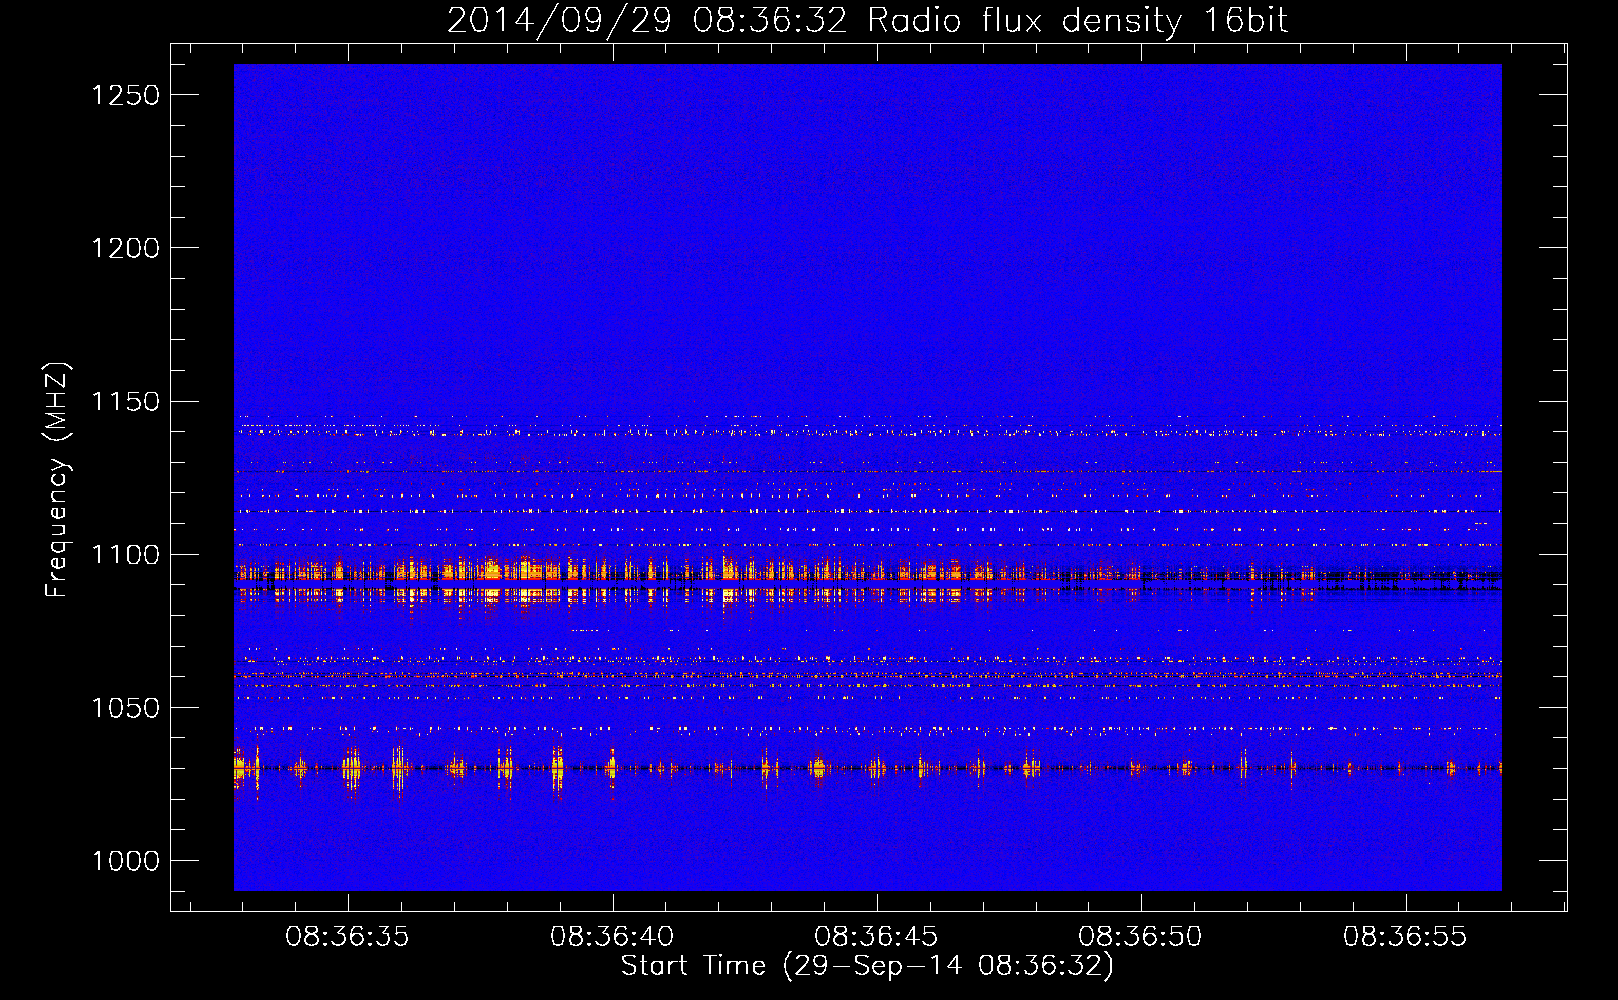Click the 08:36:35 time tick label
This screenshot has width=1618, height=1000.
[347, 937]
